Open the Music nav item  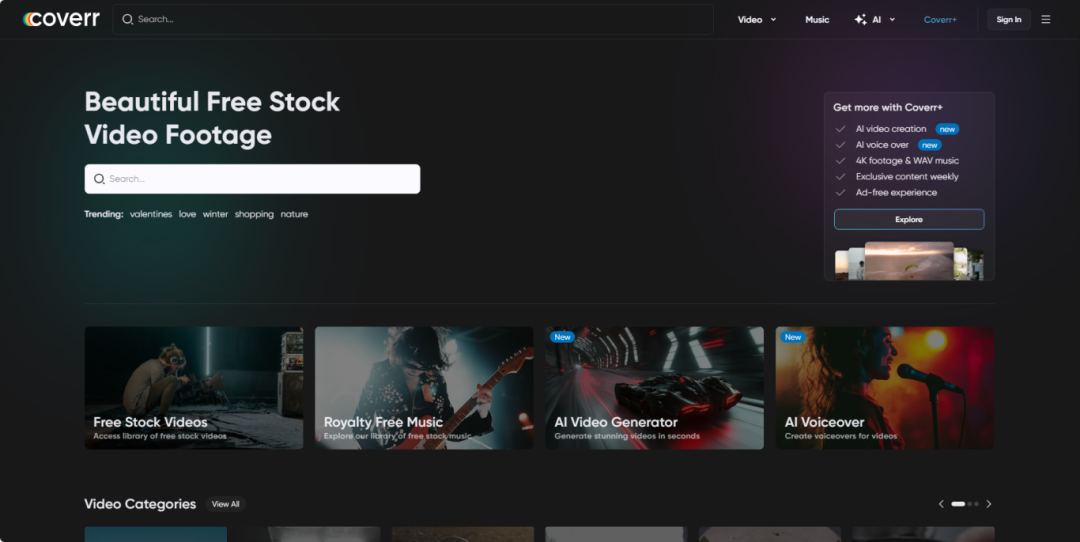pyautogui.click(x=817, y=19)
